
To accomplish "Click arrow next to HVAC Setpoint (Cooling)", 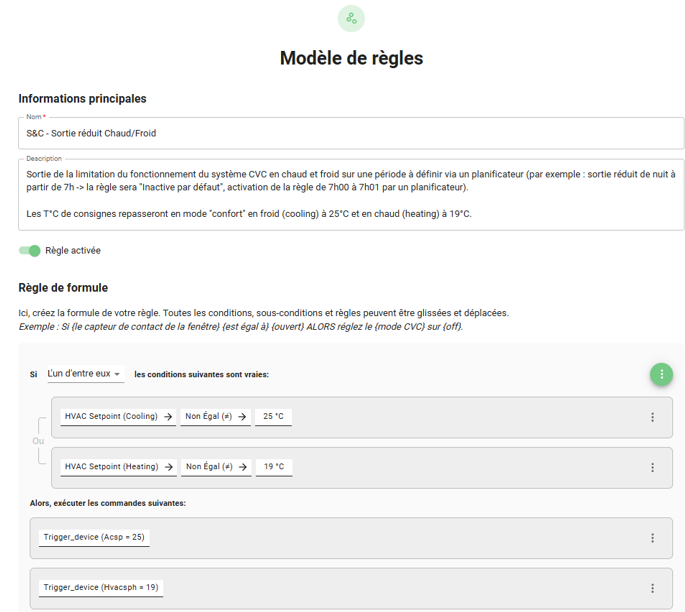I will pos(168,417).
